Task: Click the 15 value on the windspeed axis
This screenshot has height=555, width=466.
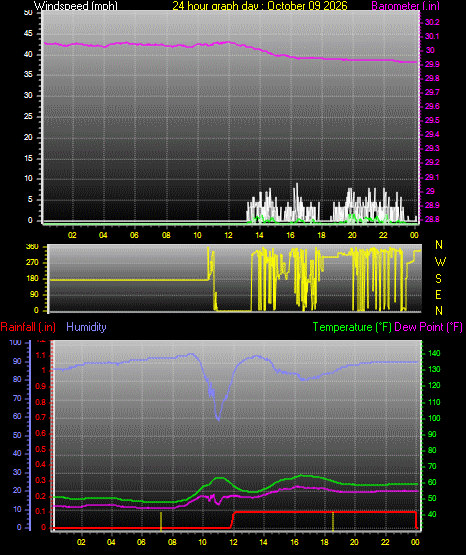Action: pos(28,158)
